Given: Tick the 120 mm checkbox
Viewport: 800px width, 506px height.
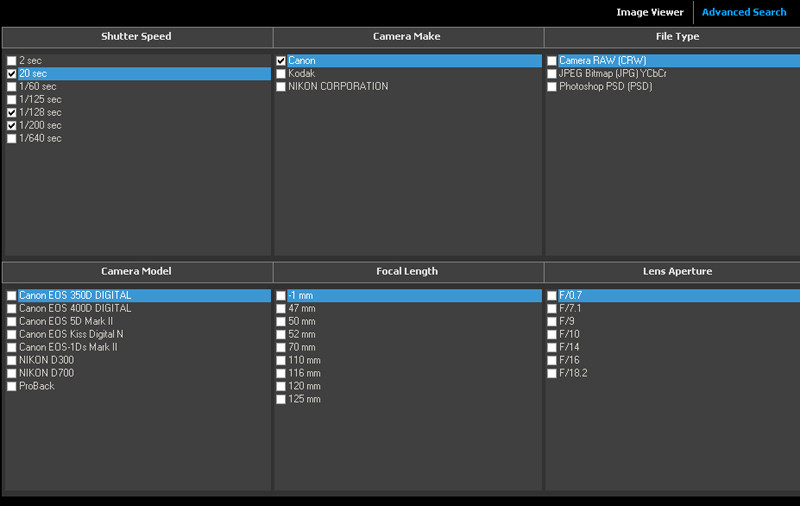Looking at the screenshot, I should [x=281, y=386].
